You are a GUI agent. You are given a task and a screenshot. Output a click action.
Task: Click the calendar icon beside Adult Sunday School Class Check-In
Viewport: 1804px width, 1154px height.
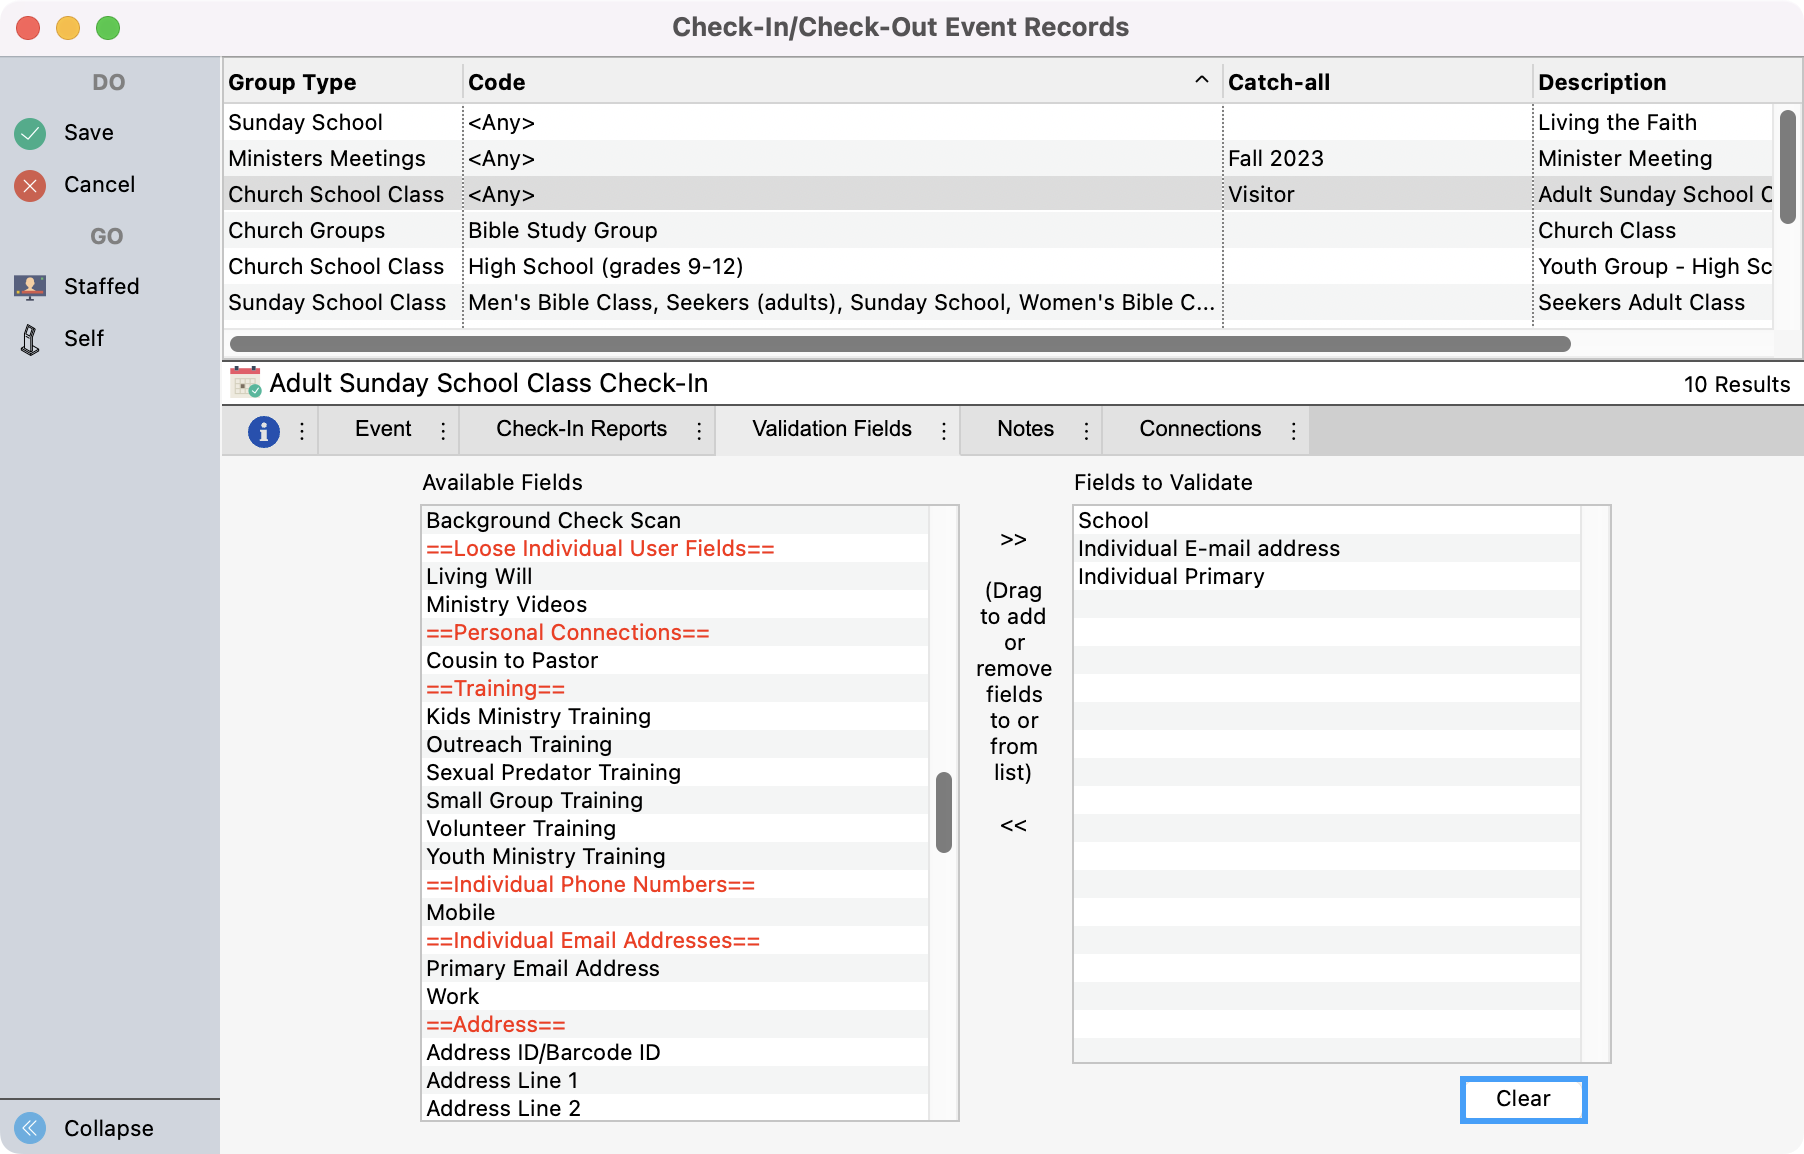click(x=243, y=383)
